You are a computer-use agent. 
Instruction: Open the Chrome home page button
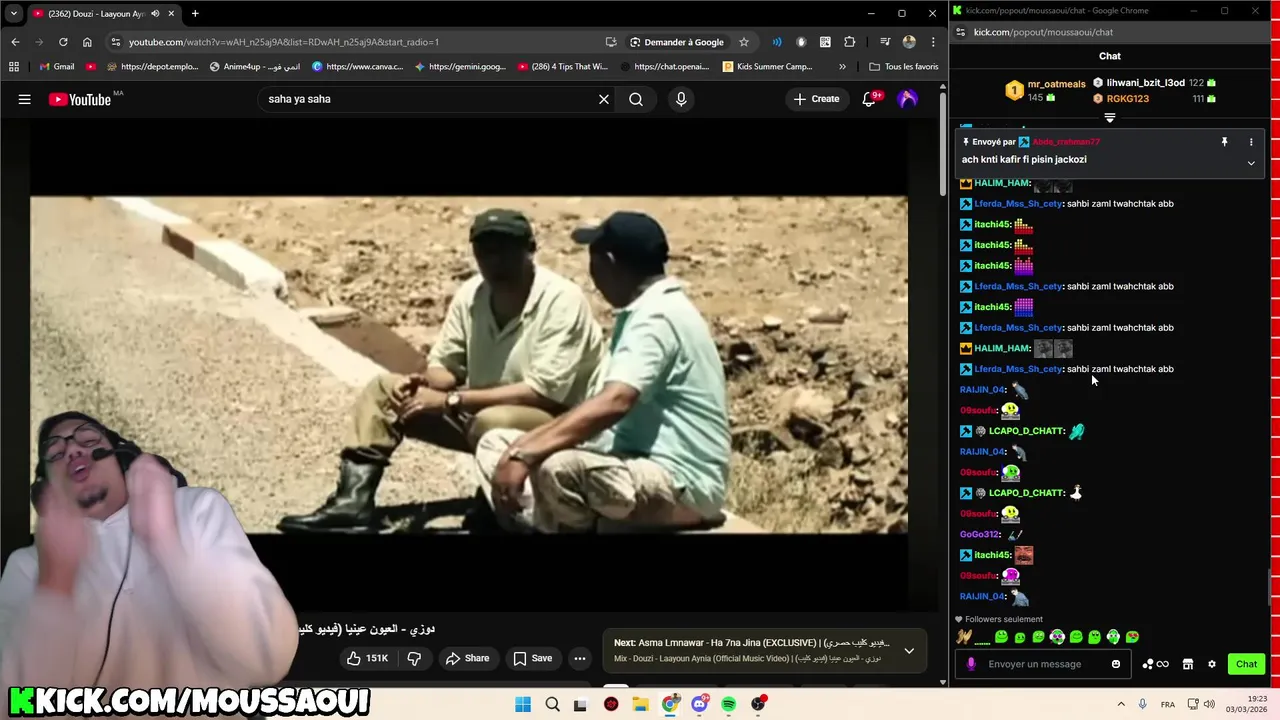[87, 42]
